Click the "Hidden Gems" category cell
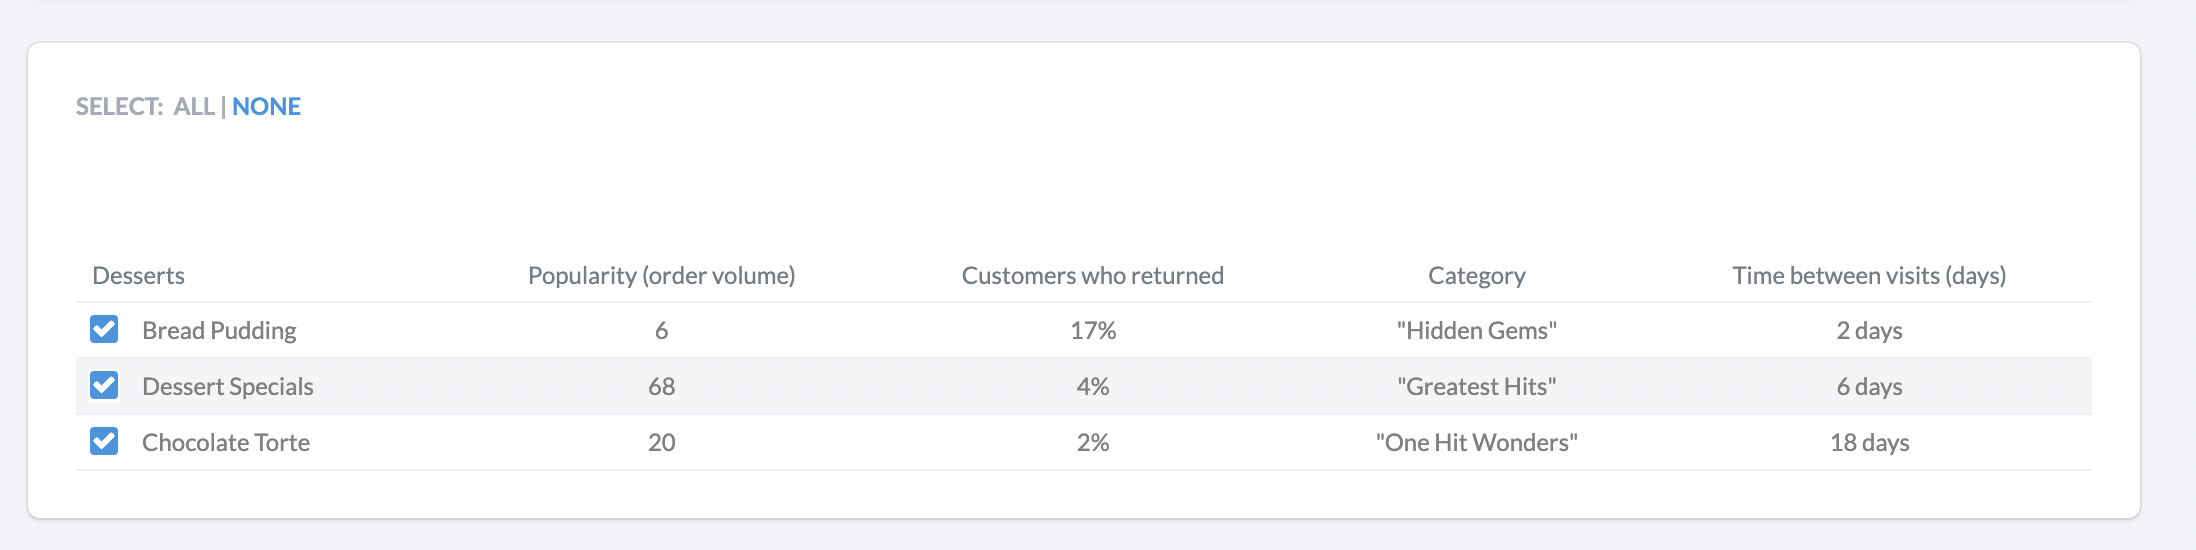2196x550 pixels. point(1476,330)
